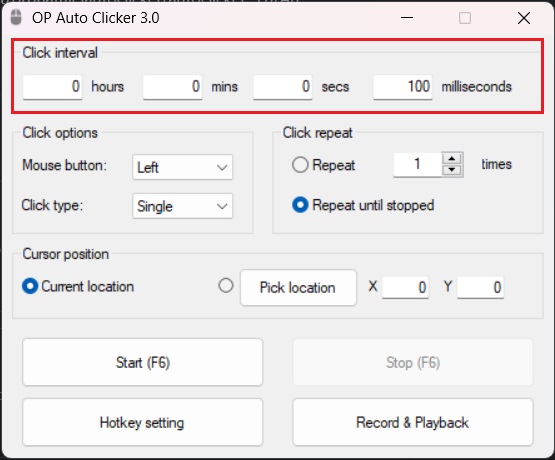This screenshot has height=460, width=555.
Task: Open the Click type dropdown
Action: coord(182,206)
